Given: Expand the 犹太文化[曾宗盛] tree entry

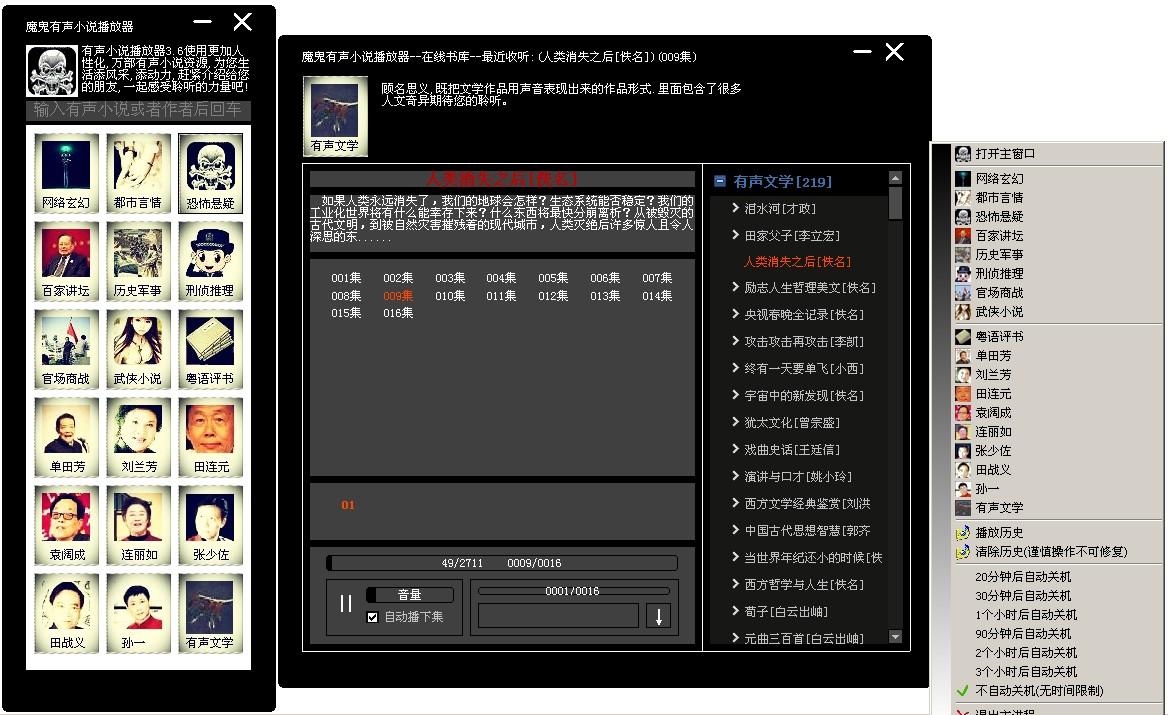Looking at the screenshot, I should pyautogui.click(x=735, y=422).
